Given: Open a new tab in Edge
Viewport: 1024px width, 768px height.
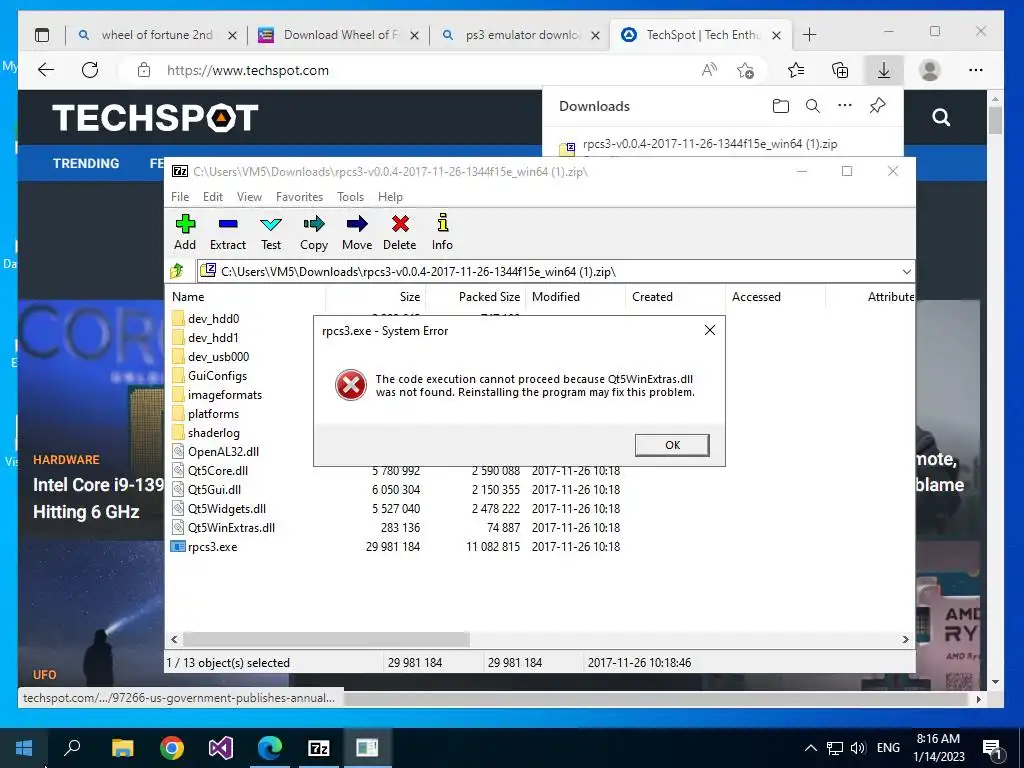Looking at the screenshot, I should [809, 35].
